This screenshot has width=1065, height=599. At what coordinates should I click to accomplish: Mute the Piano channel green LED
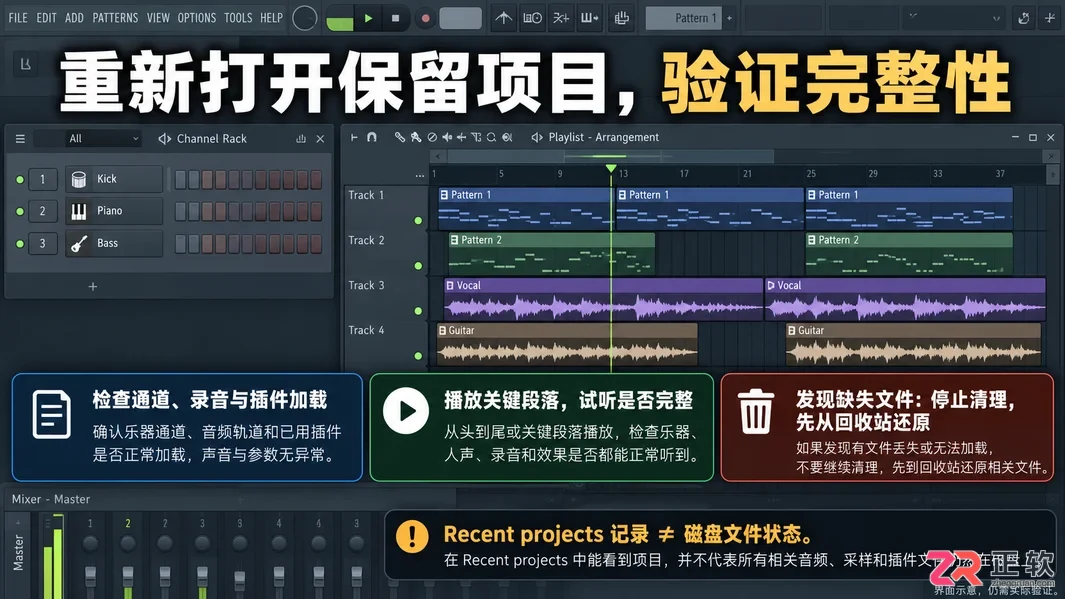(20, 211)
